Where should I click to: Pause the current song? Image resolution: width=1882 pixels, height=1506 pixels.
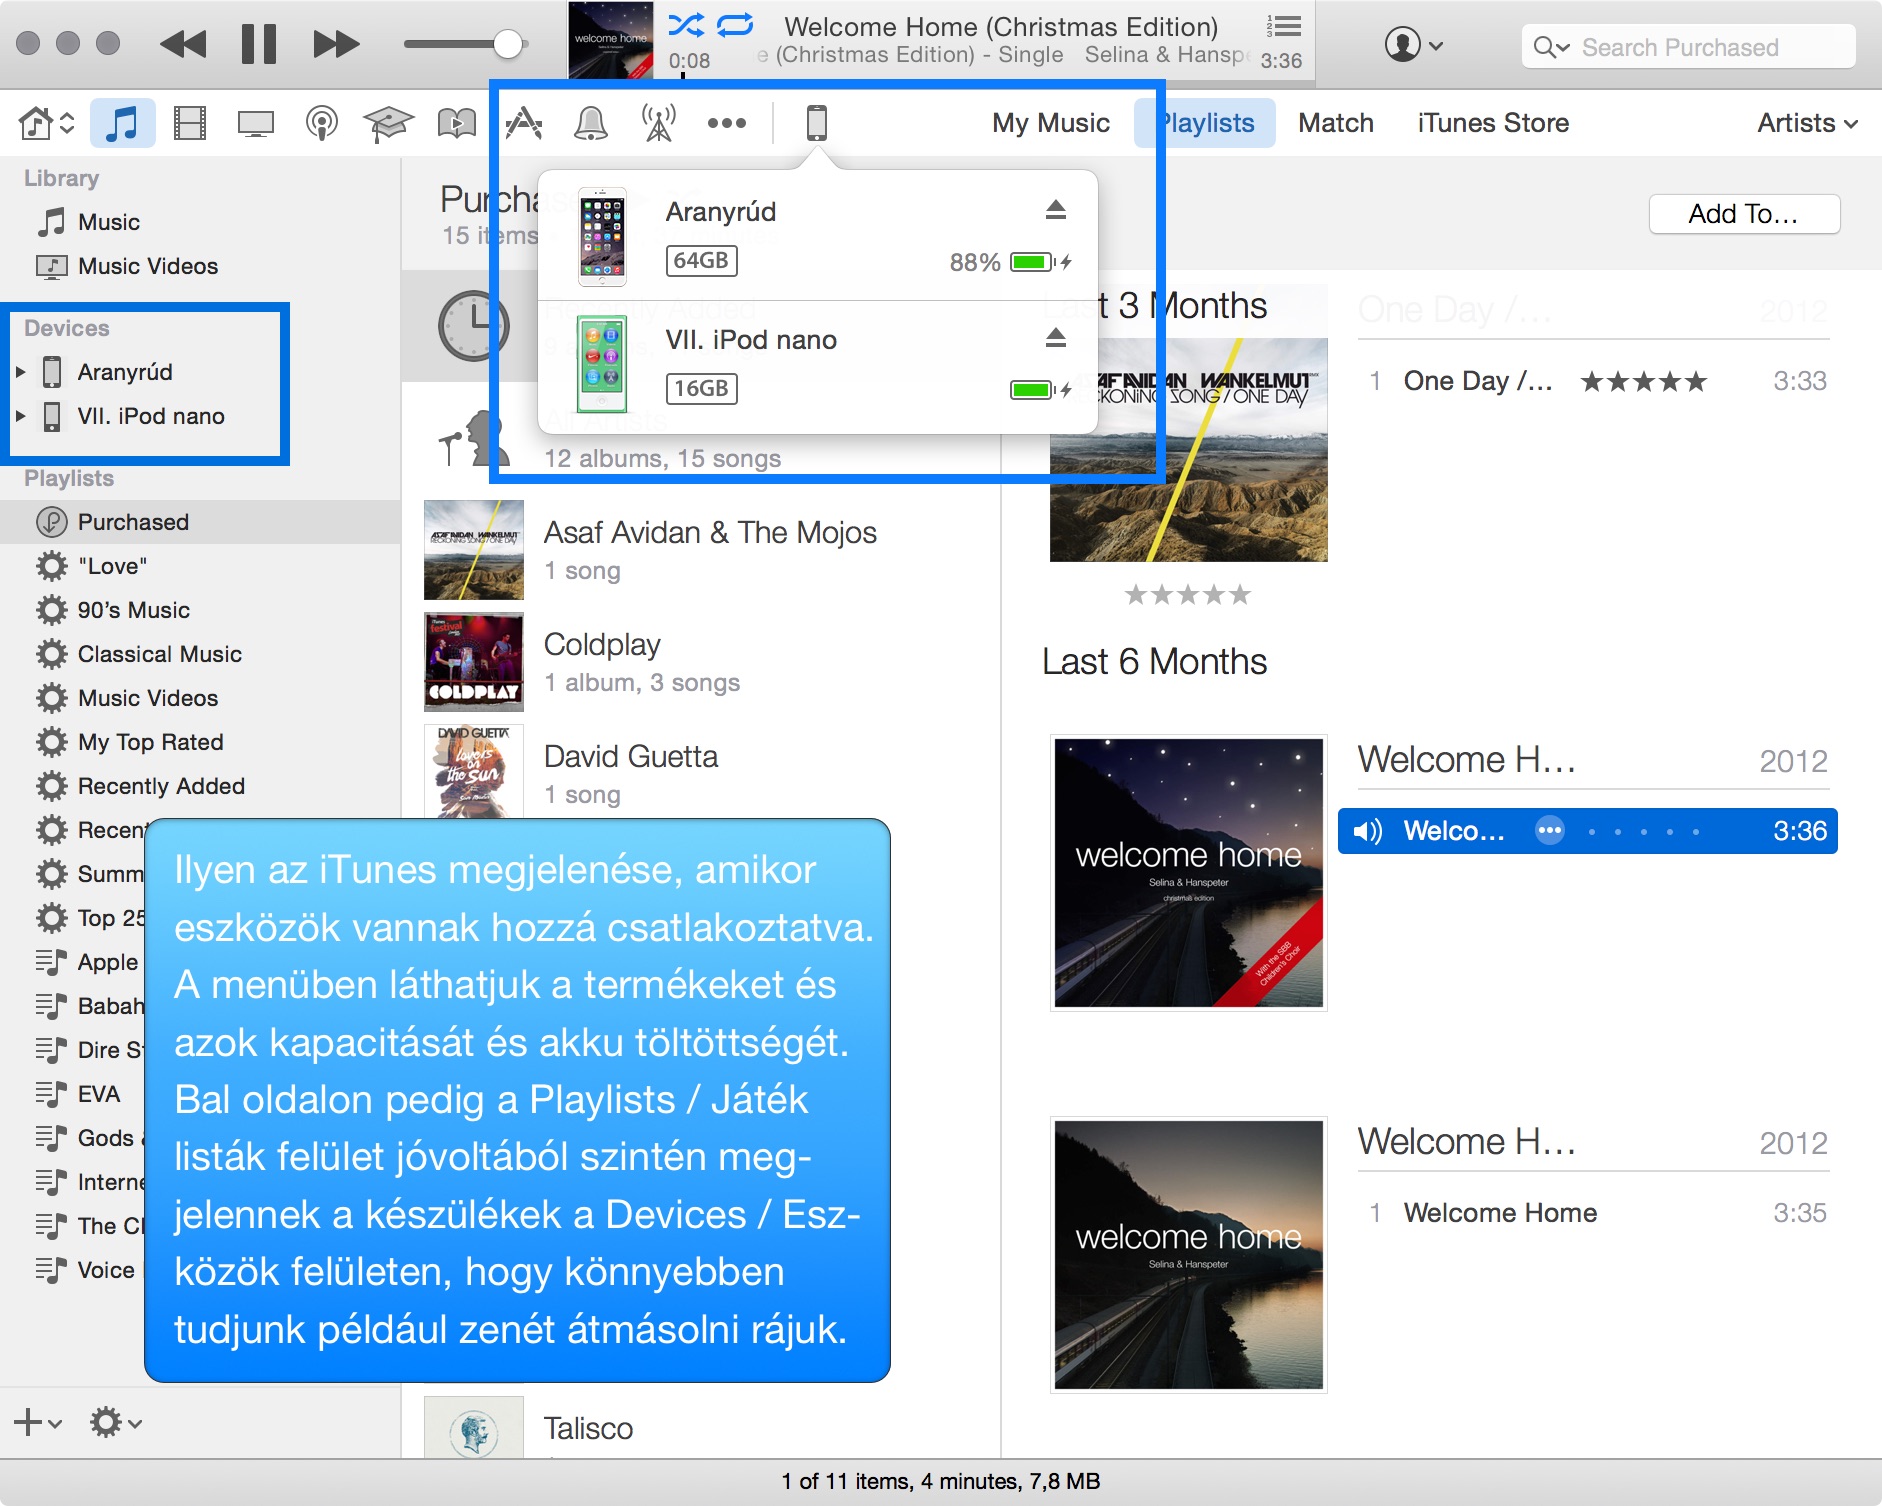(259, 45)
